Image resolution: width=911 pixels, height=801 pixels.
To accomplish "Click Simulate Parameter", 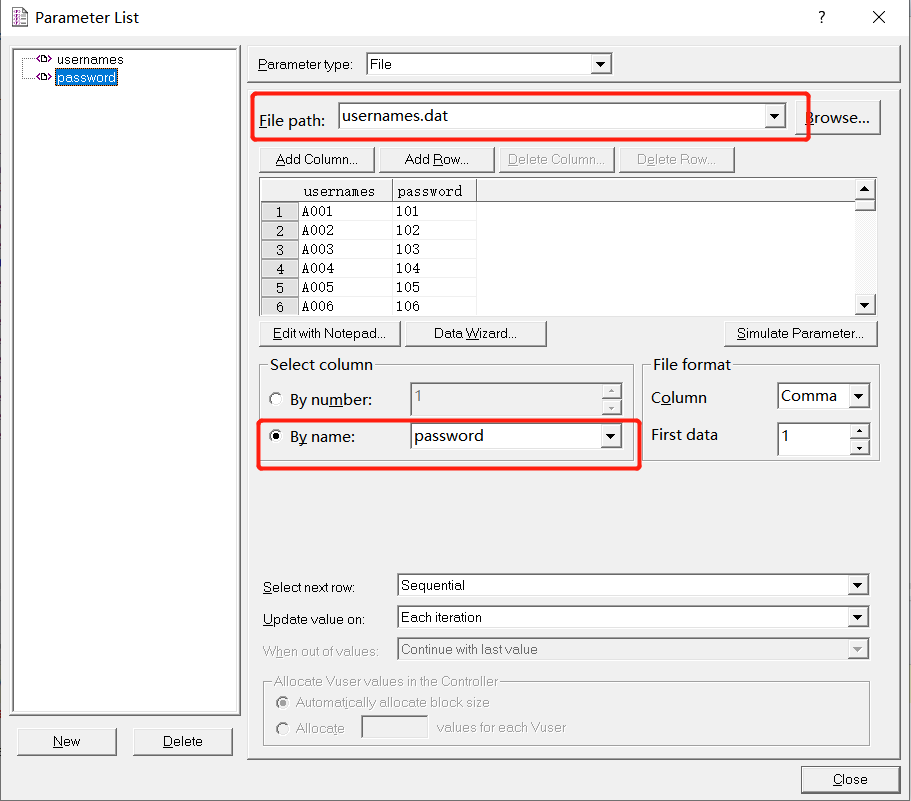I will click(x=800, y=333).
